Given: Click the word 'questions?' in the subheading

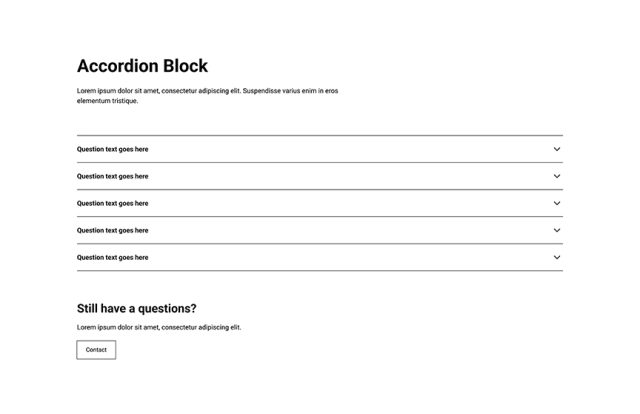Looking at the screenshot, I should 167,309.
